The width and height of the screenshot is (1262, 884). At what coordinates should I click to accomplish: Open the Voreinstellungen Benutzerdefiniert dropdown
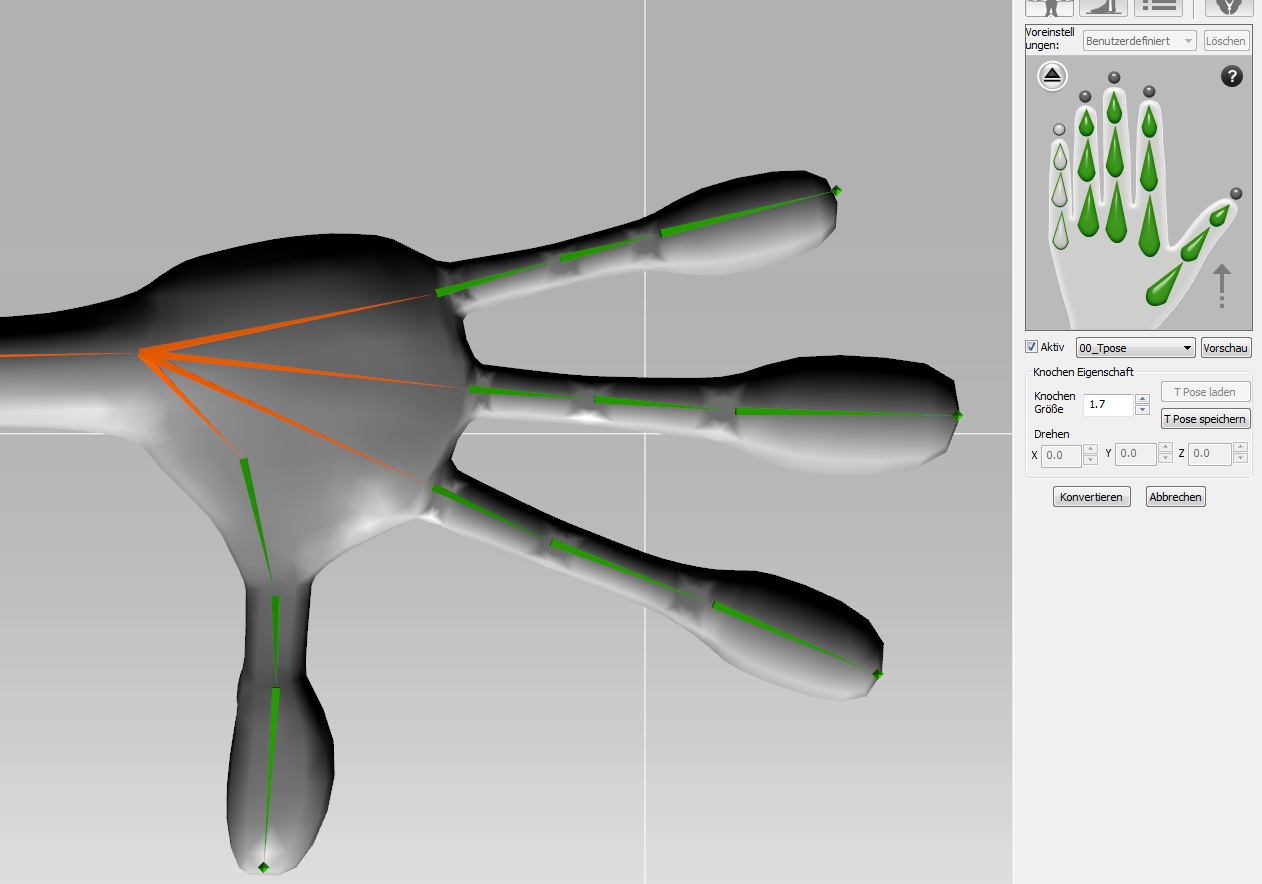coord(1139,41)
